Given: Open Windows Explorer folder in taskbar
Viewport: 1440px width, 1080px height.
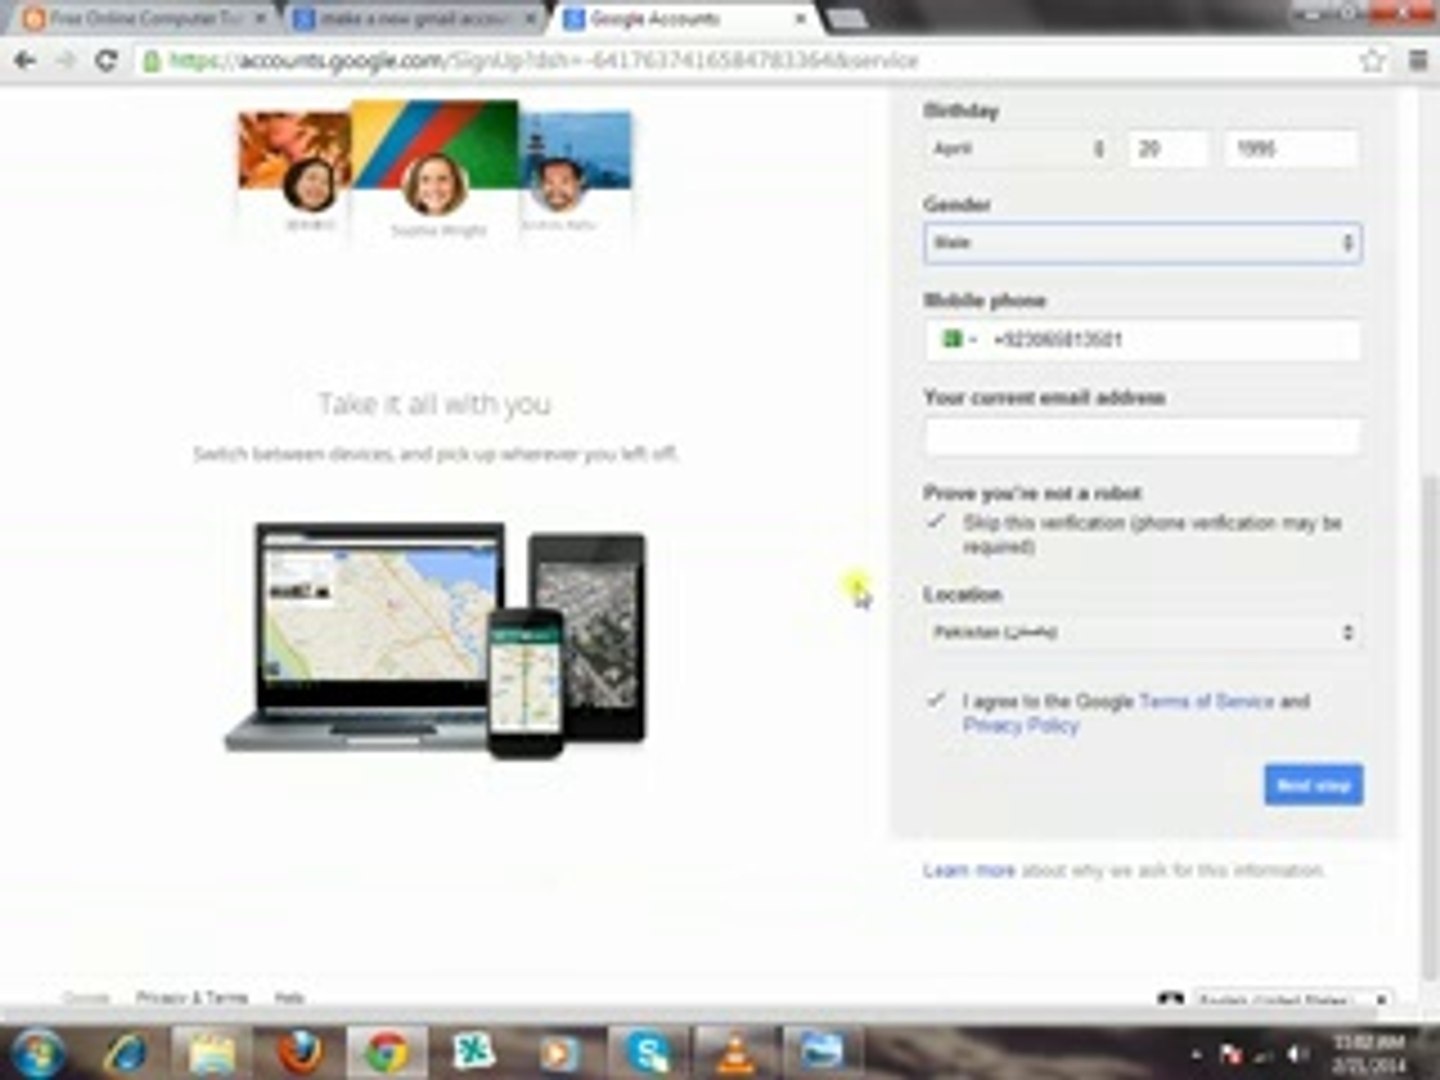Looking at the screenshot, I should tap(212, 1052).
